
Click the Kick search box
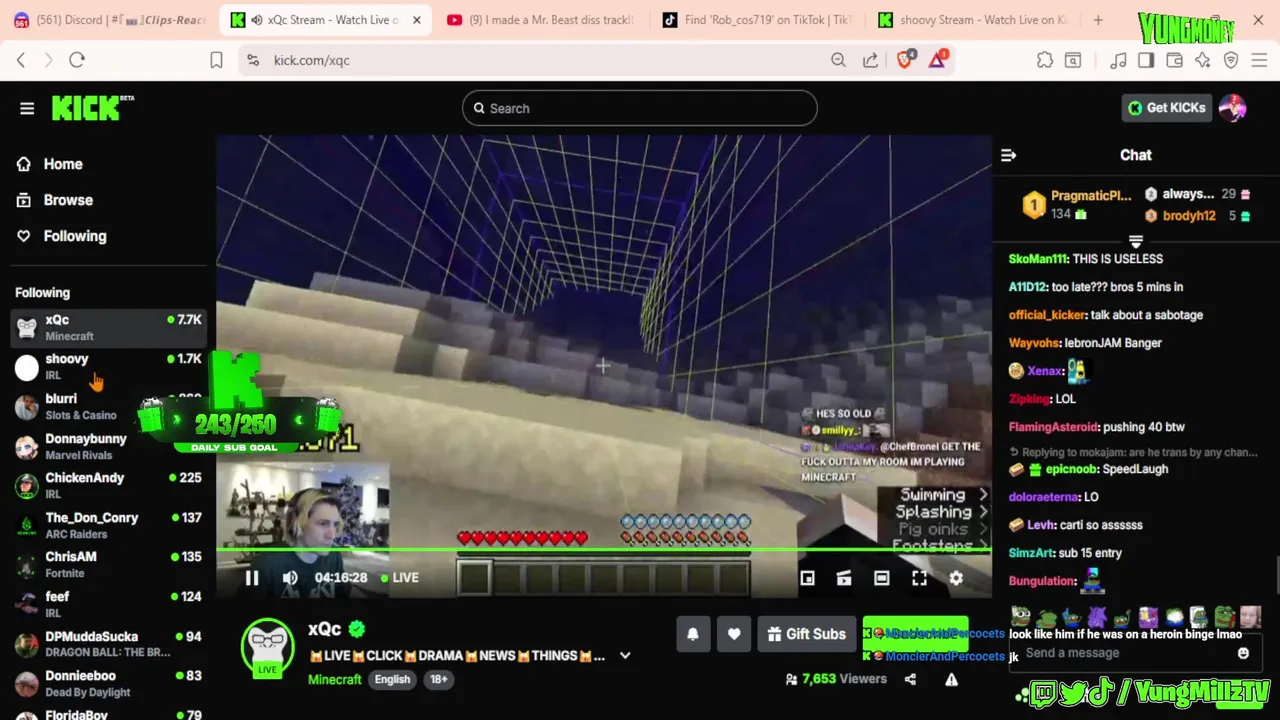pos(640,108)
